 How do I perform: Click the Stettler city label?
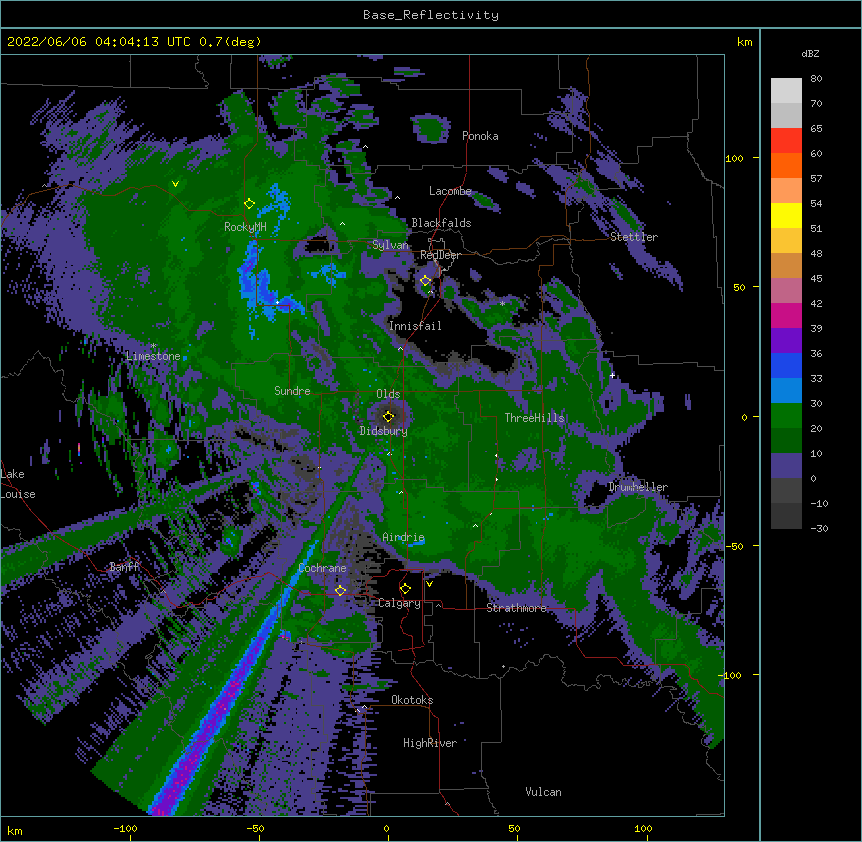tap(634, 237)
